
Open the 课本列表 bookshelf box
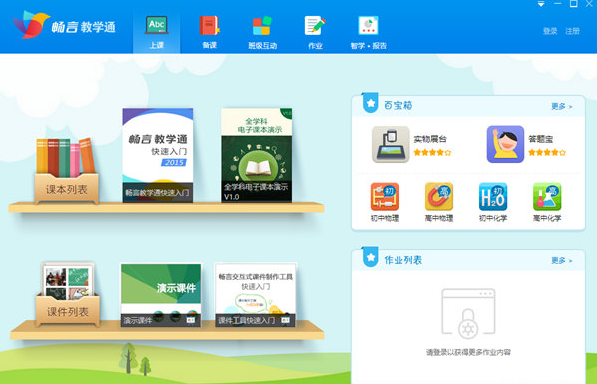coord(66,170)
